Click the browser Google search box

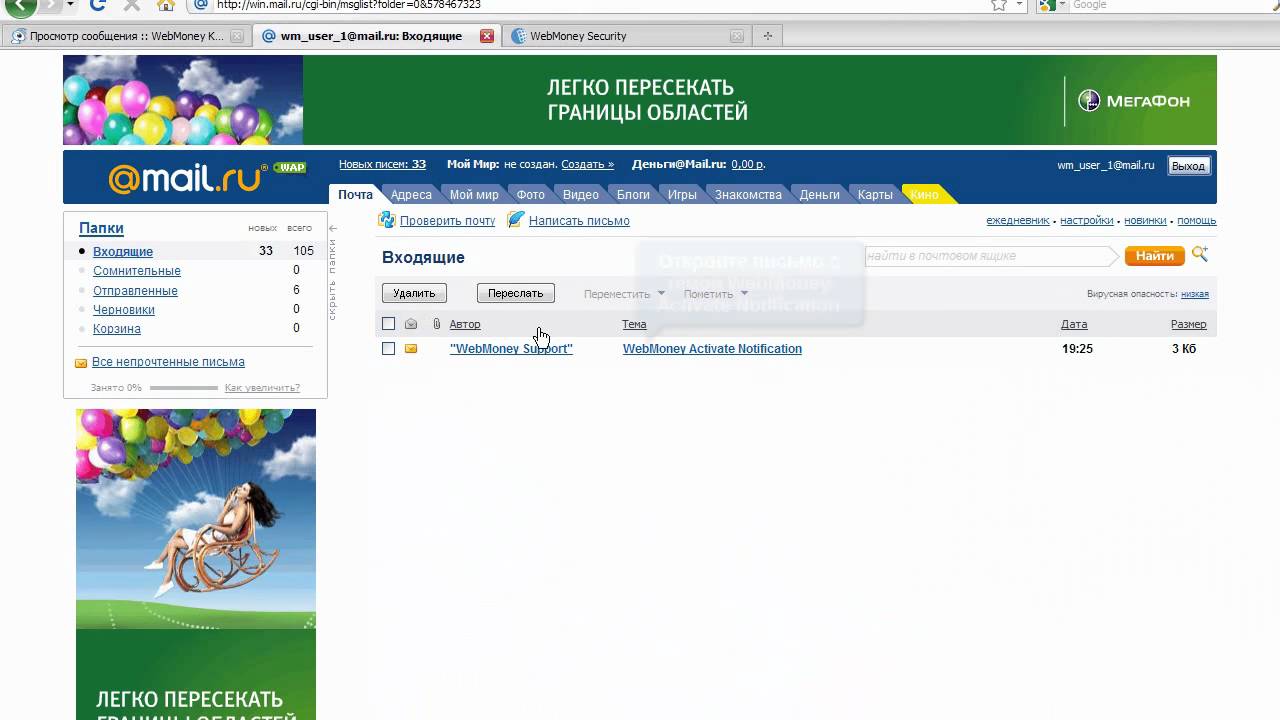[x=1170, y=5]
